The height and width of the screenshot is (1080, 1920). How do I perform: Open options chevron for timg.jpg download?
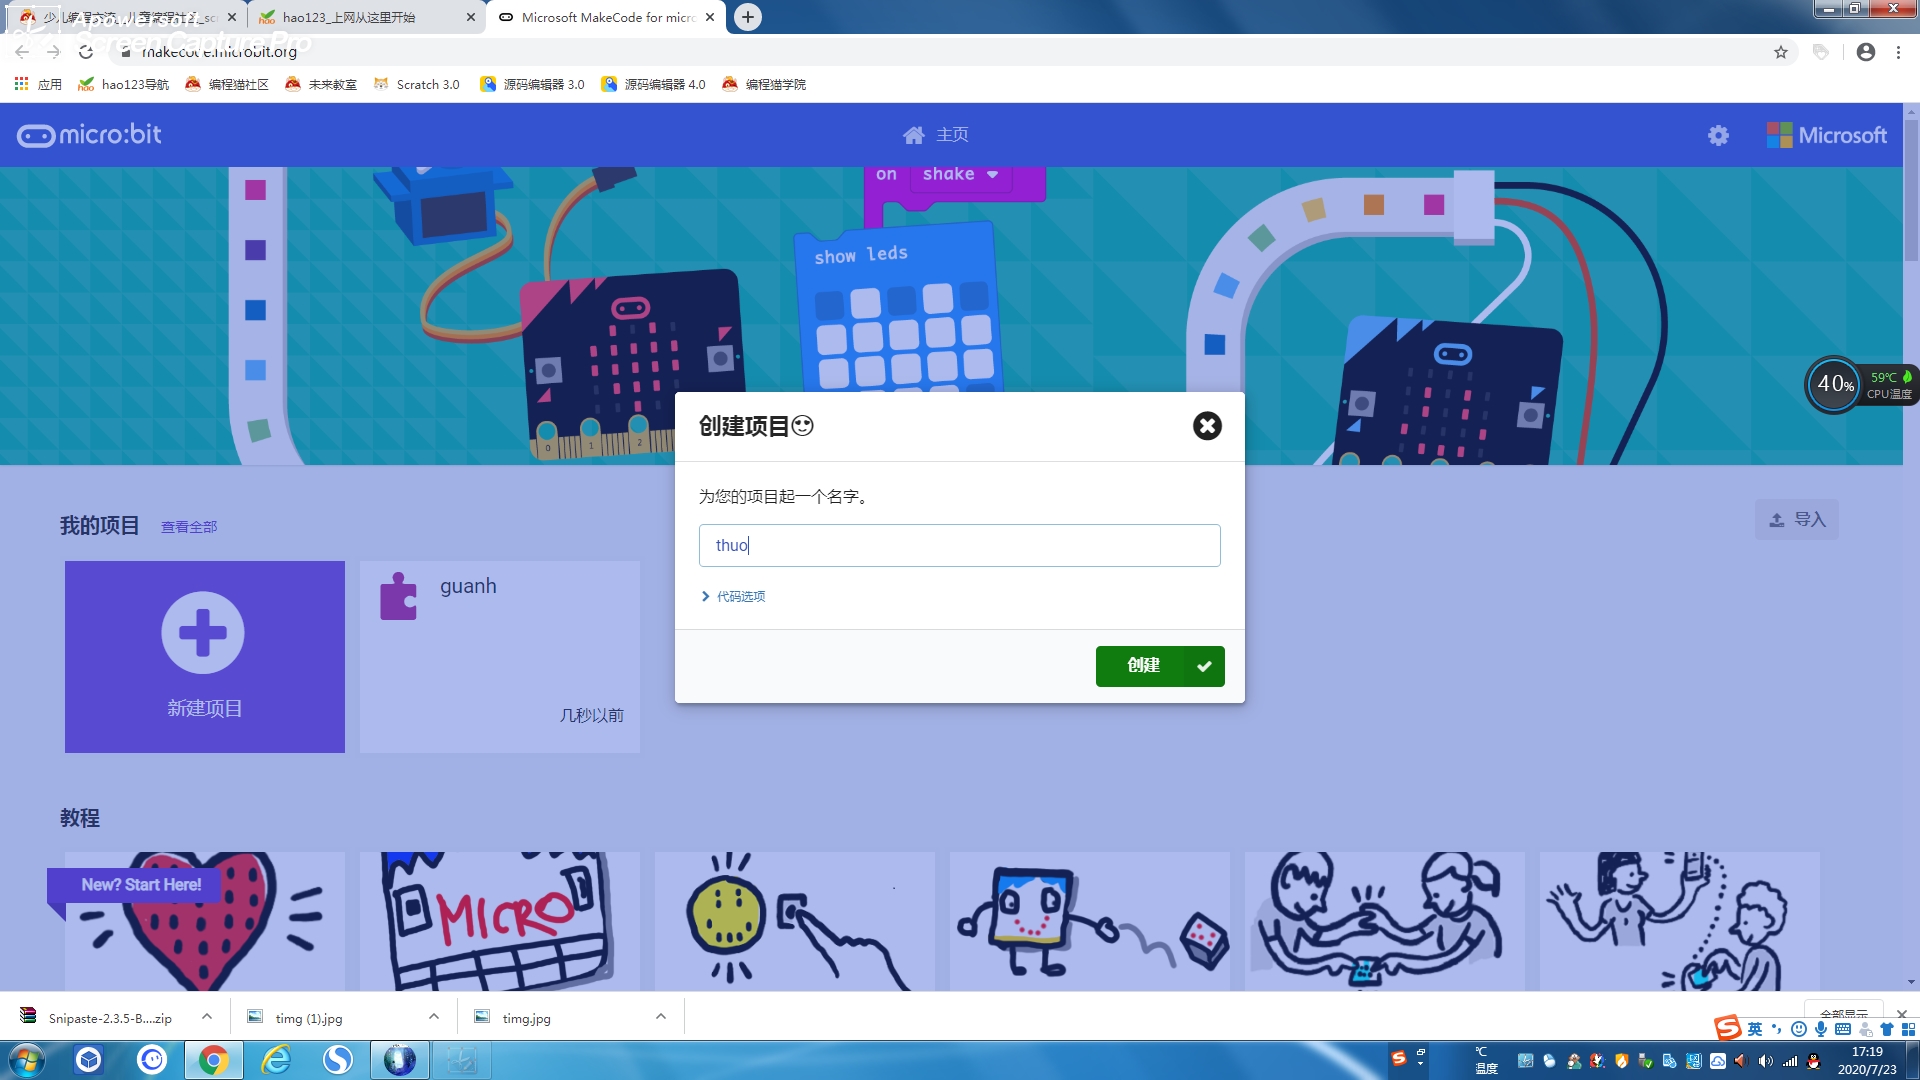(661, 1017)
